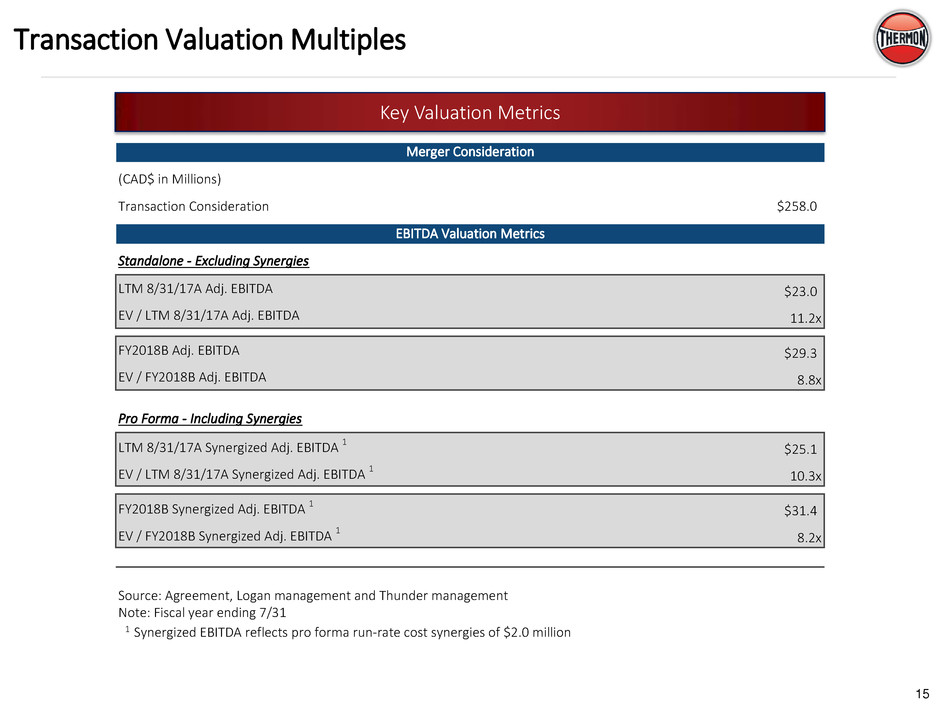
Task: Select the 10.3x multiple value
Action: (x=804, y=475)
